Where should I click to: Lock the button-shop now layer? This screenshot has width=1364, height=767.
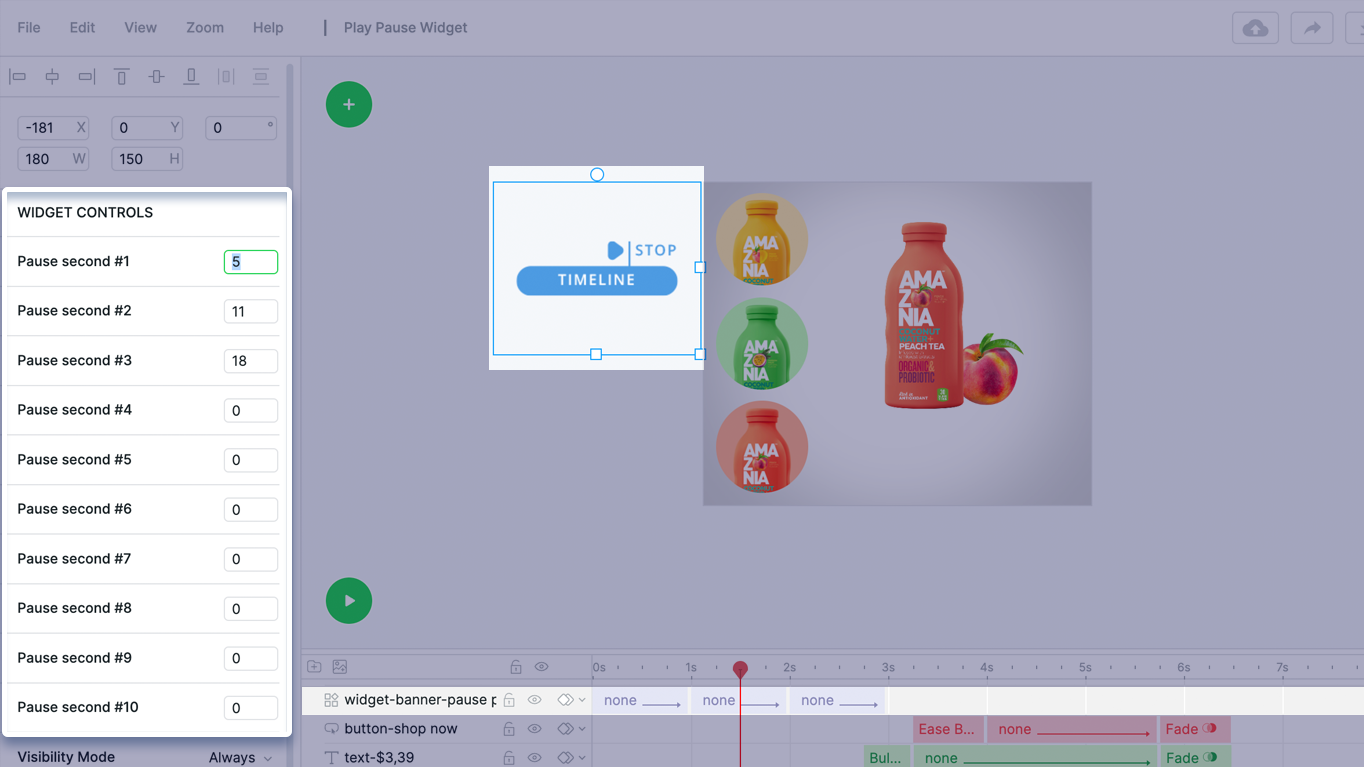pyautogui.click(x=509, y=729)
